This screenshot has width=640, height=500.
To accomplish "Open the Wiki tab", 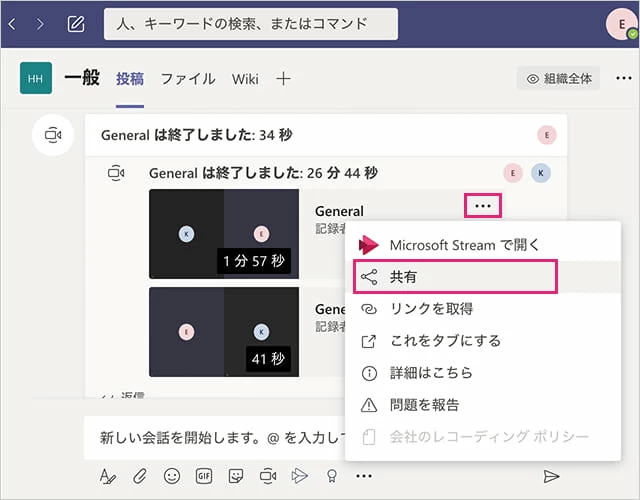I will pyautogui.click(x=245, y=79).
